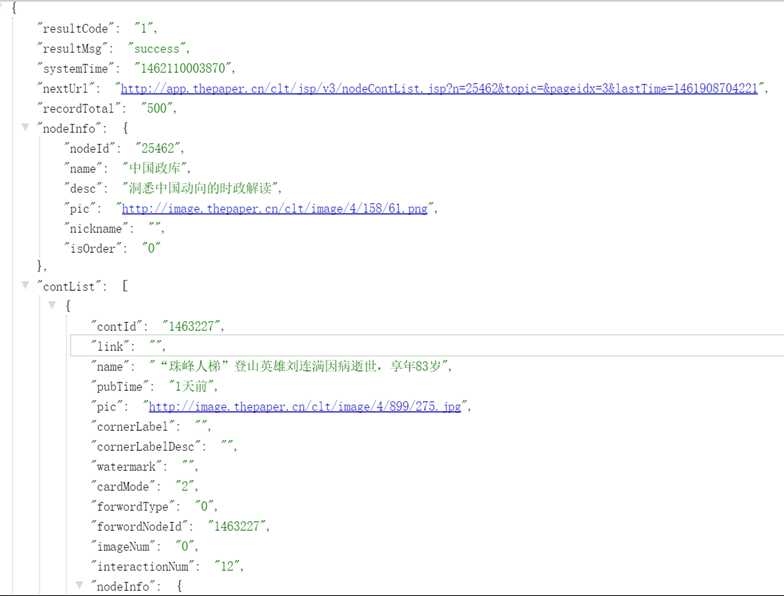Select the "watermark" key

click(128, 466)
